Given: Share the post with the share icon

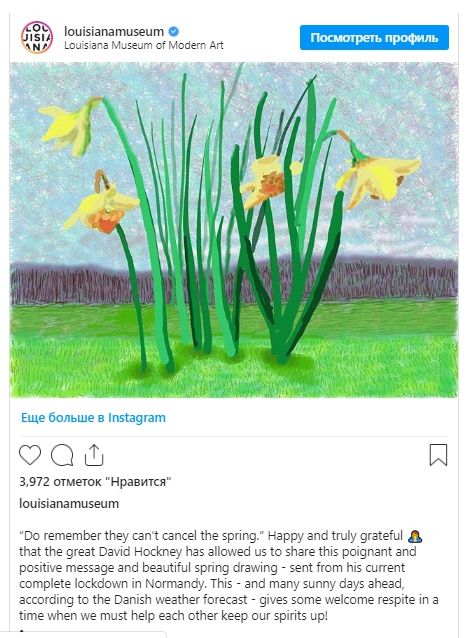Looking at the screenshot, I should 94,455.
